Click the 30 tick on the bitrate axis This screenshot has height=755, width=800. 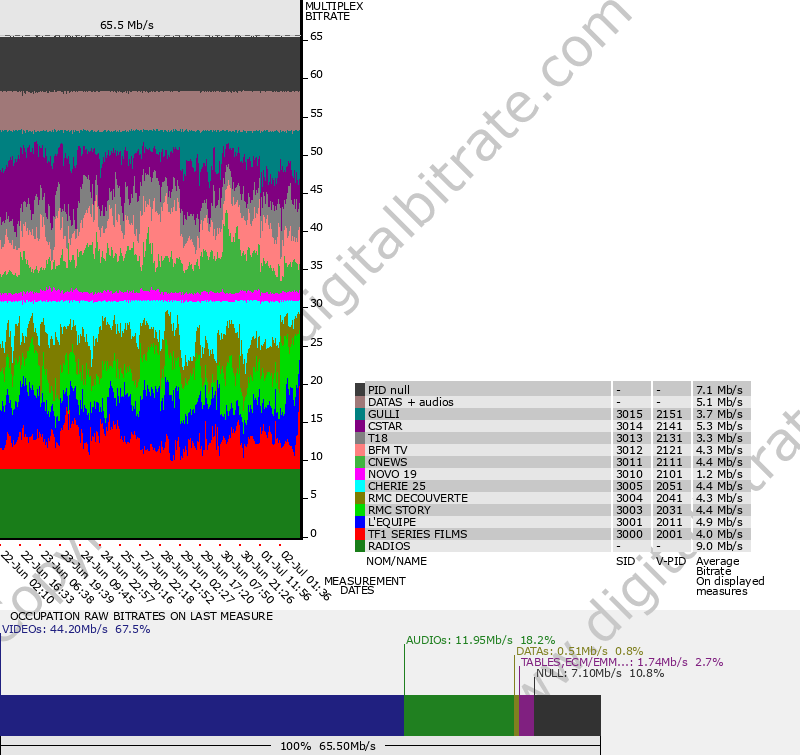coord(316,304)
